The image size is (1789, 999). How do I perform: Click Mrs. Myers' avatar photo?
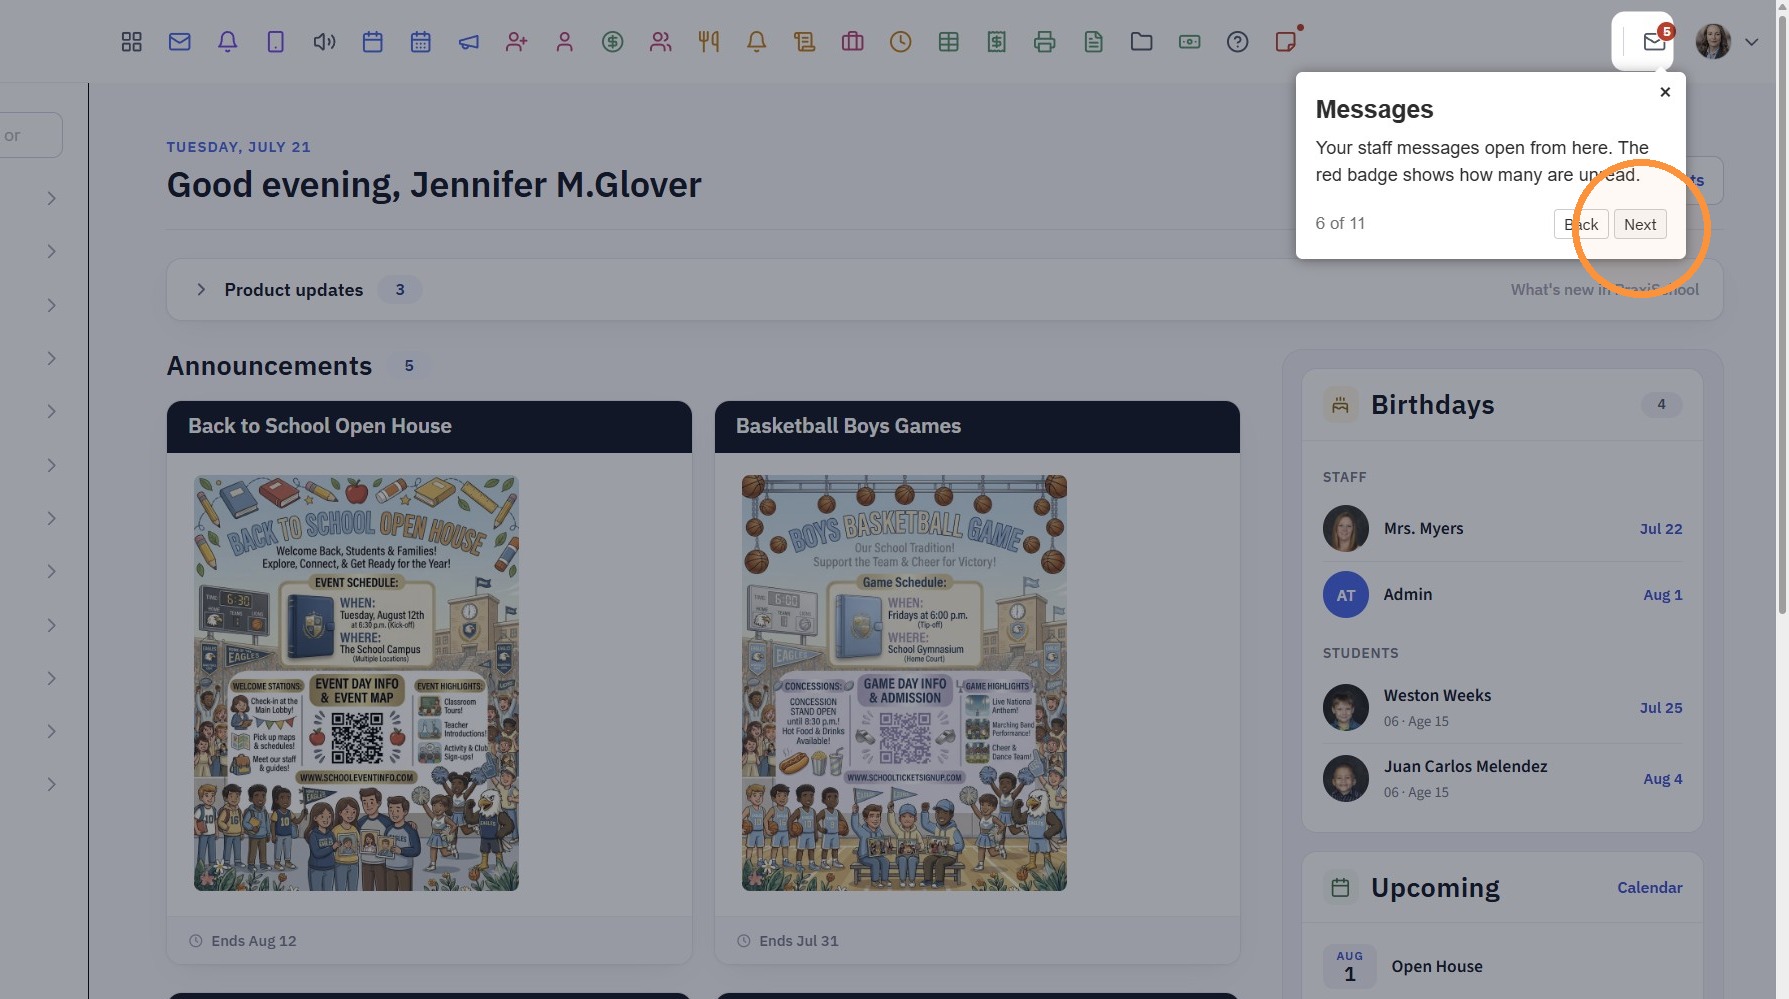1346,529
